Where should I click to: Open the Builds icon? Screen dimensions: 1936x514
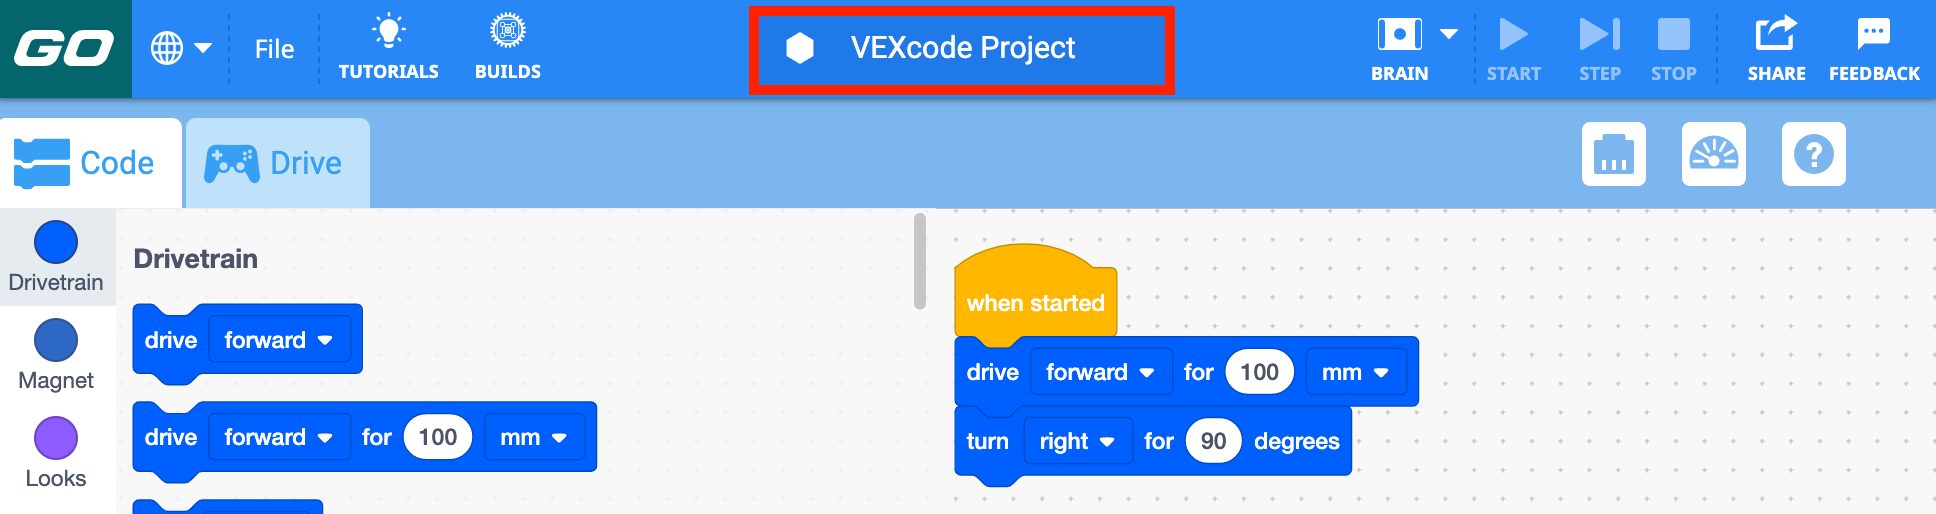tap(508, 31)
